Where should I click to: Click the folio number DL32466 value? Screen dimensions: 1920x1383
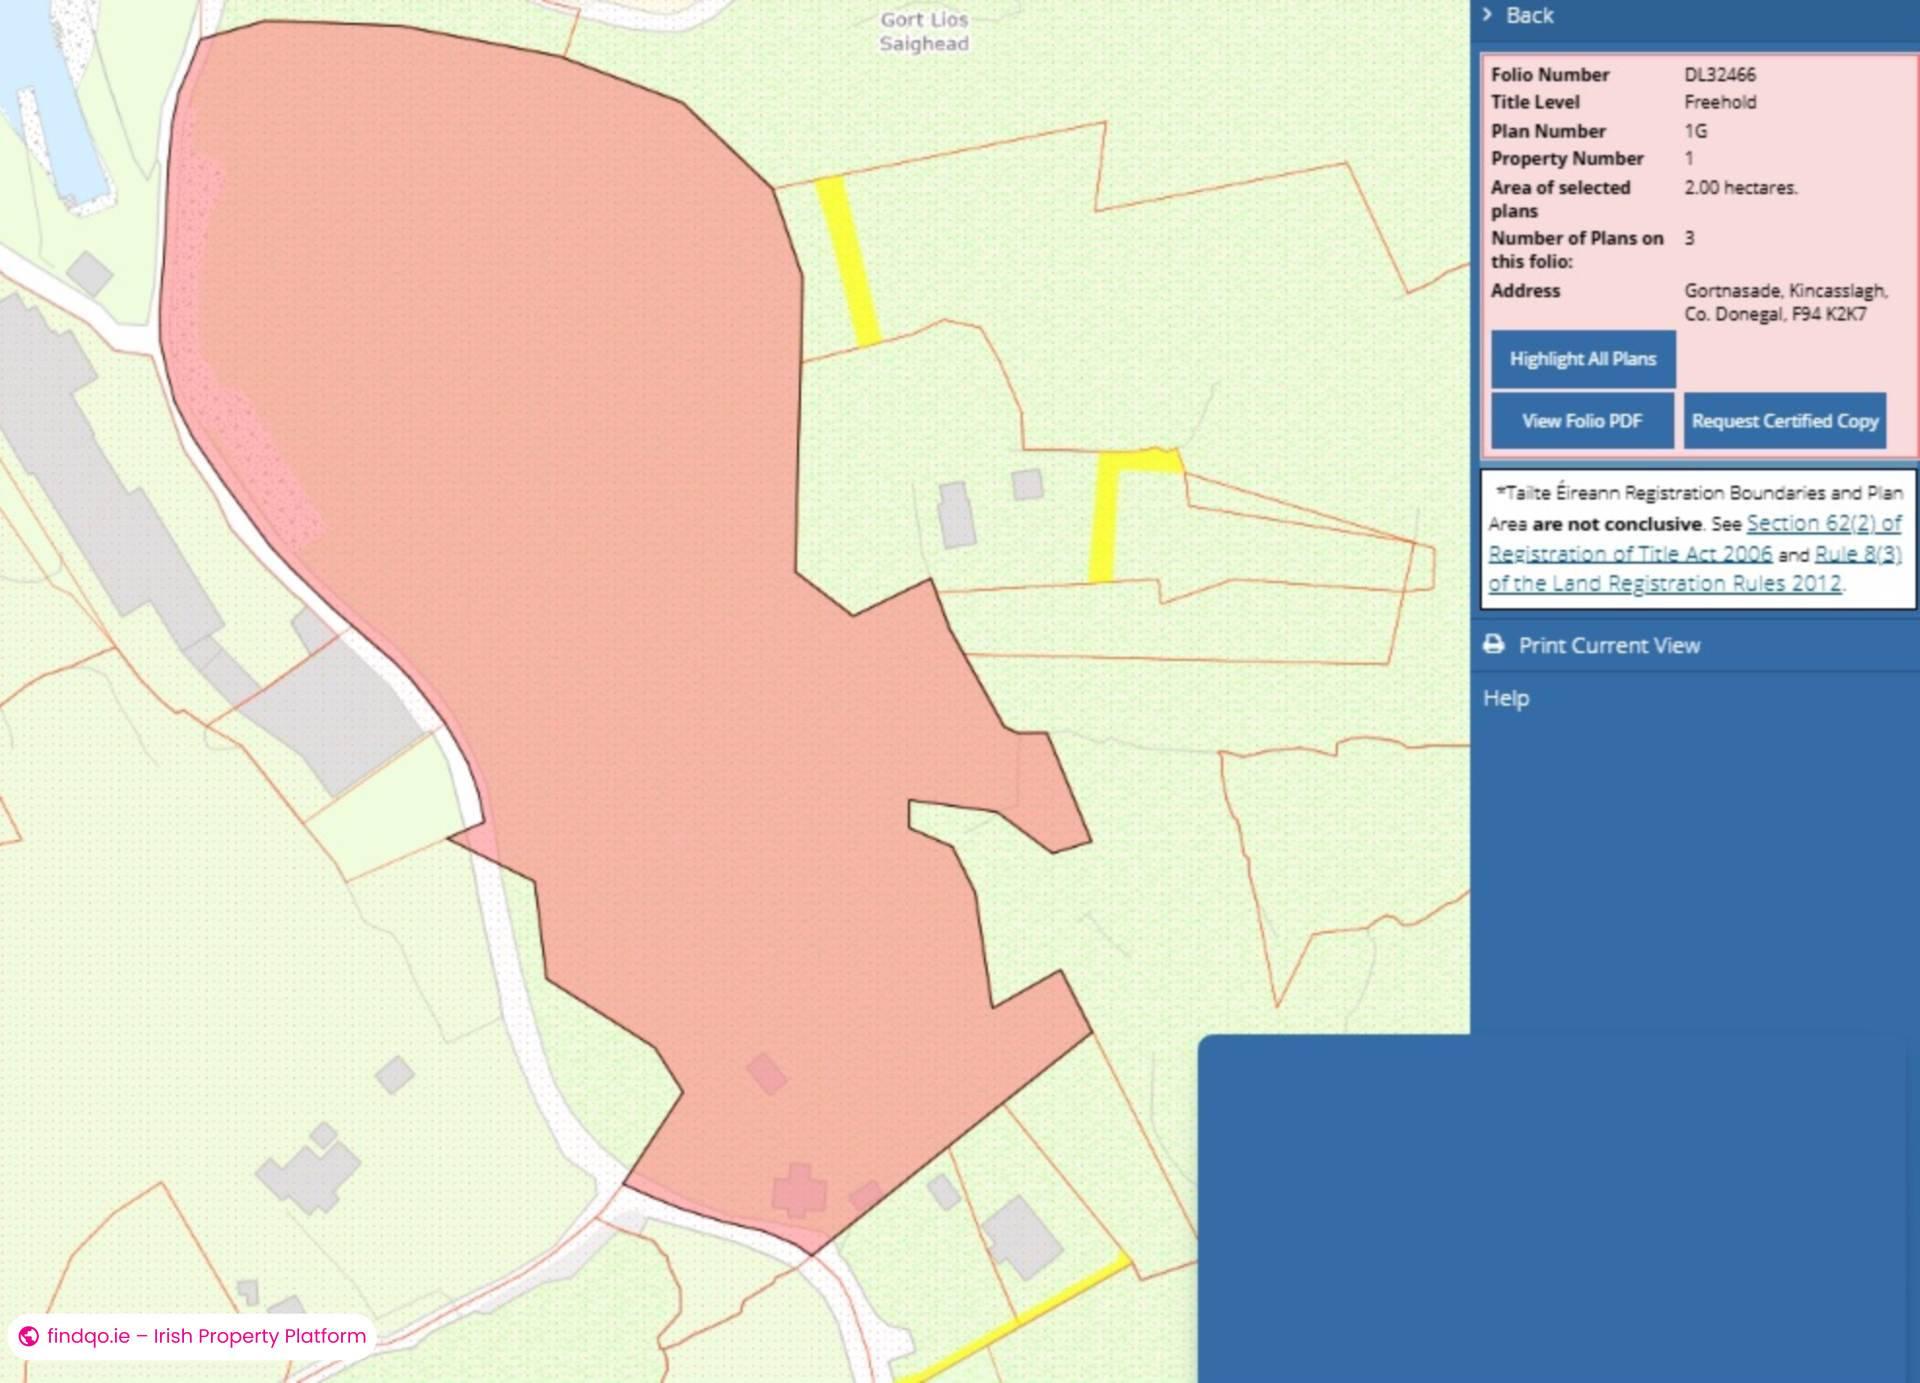pos(1719,75)
